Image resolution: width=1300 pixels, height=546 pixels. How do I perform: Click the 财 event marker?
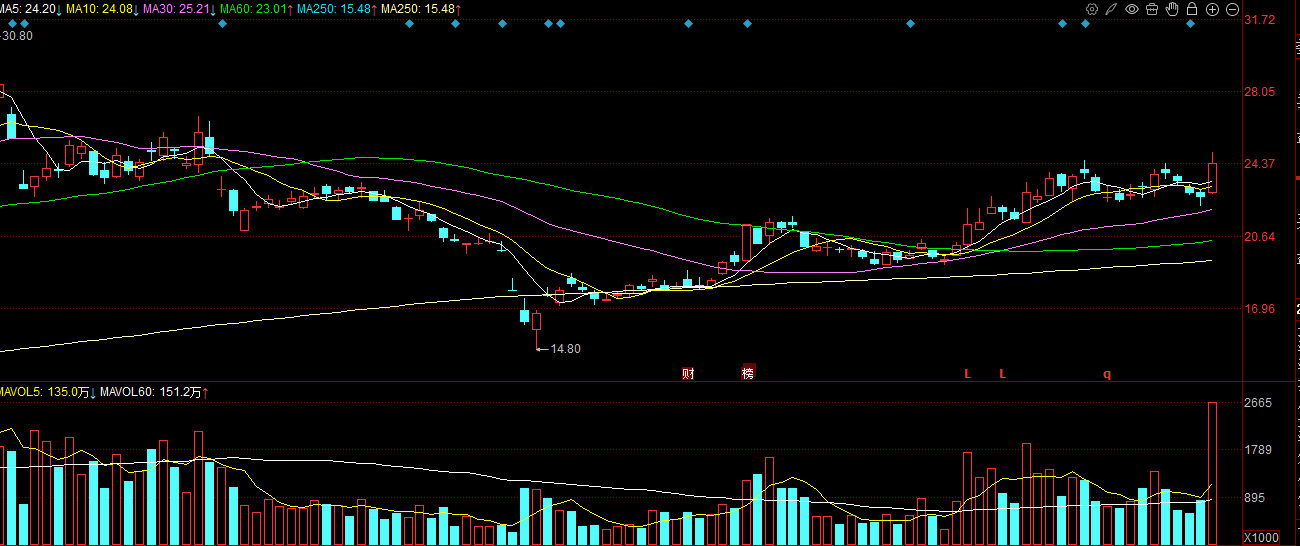tap(688, 374)
